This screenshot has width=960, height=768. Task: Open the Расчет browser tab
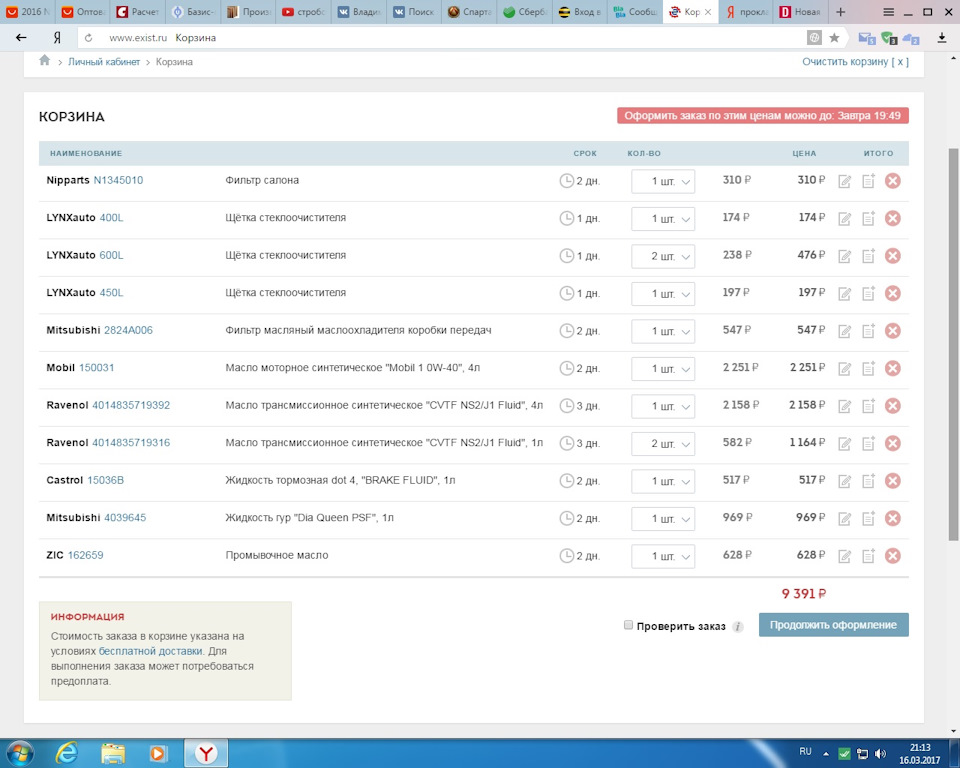(x=138, y=12)
